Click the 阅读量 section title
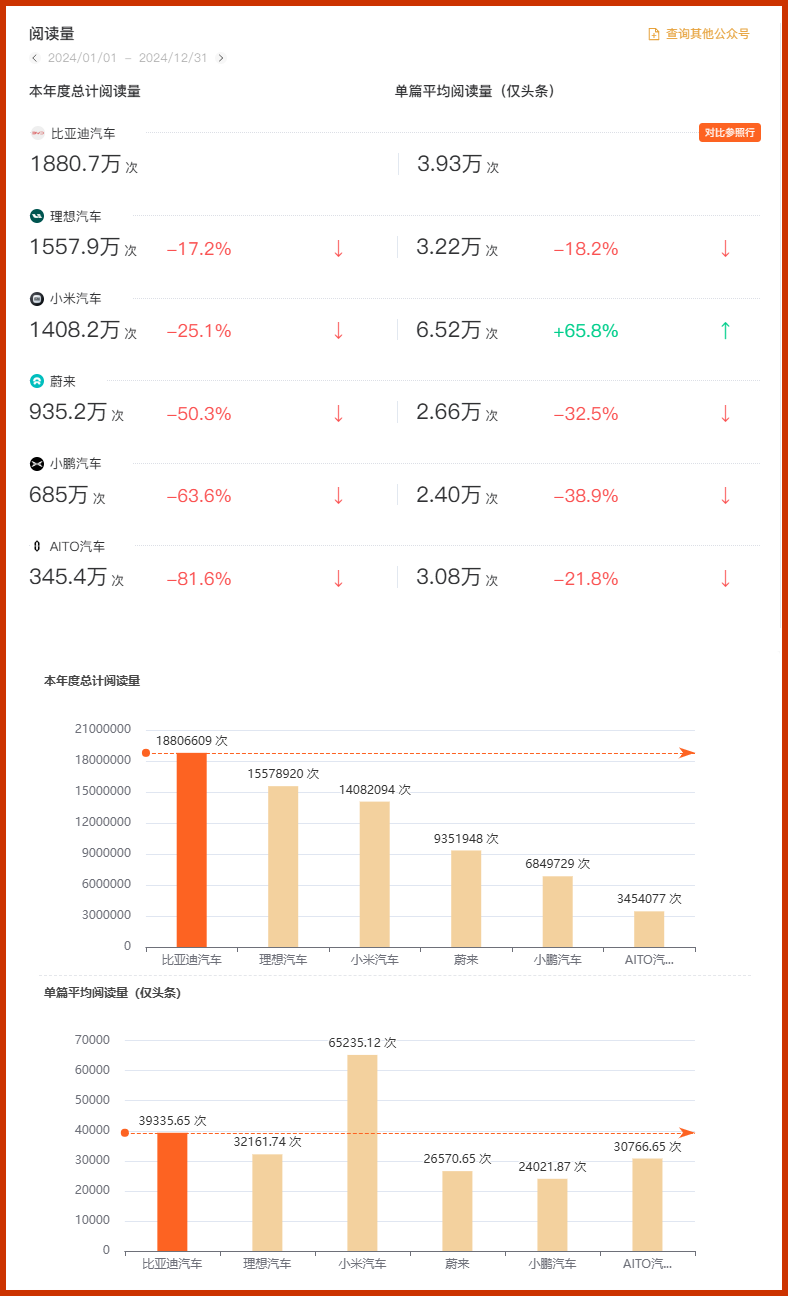 (52, 34)
